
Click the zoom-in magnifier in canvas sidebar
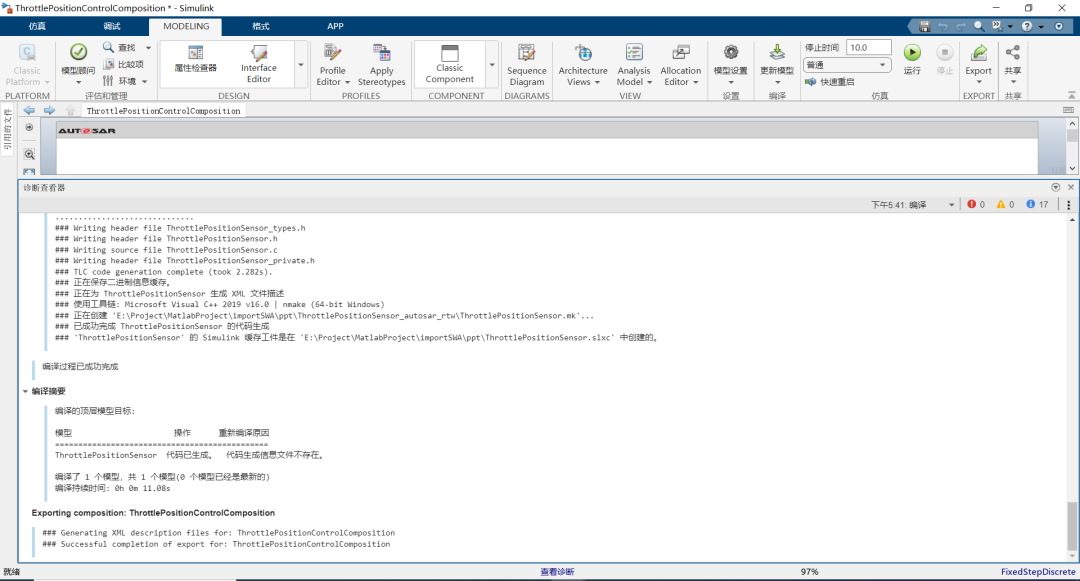[x=29, y=154]
